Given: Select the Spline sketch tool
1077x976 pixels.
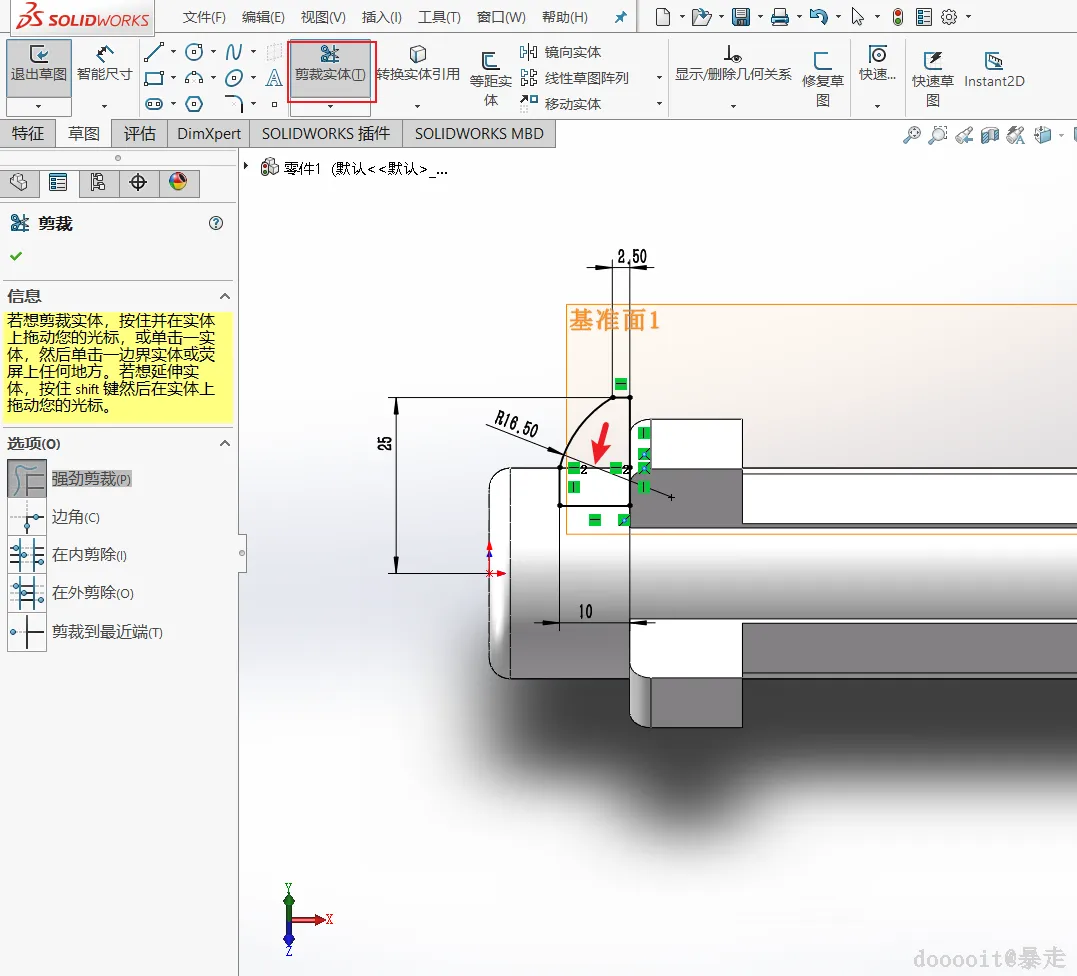Looking at the screenshot, I should coord(234,52).
